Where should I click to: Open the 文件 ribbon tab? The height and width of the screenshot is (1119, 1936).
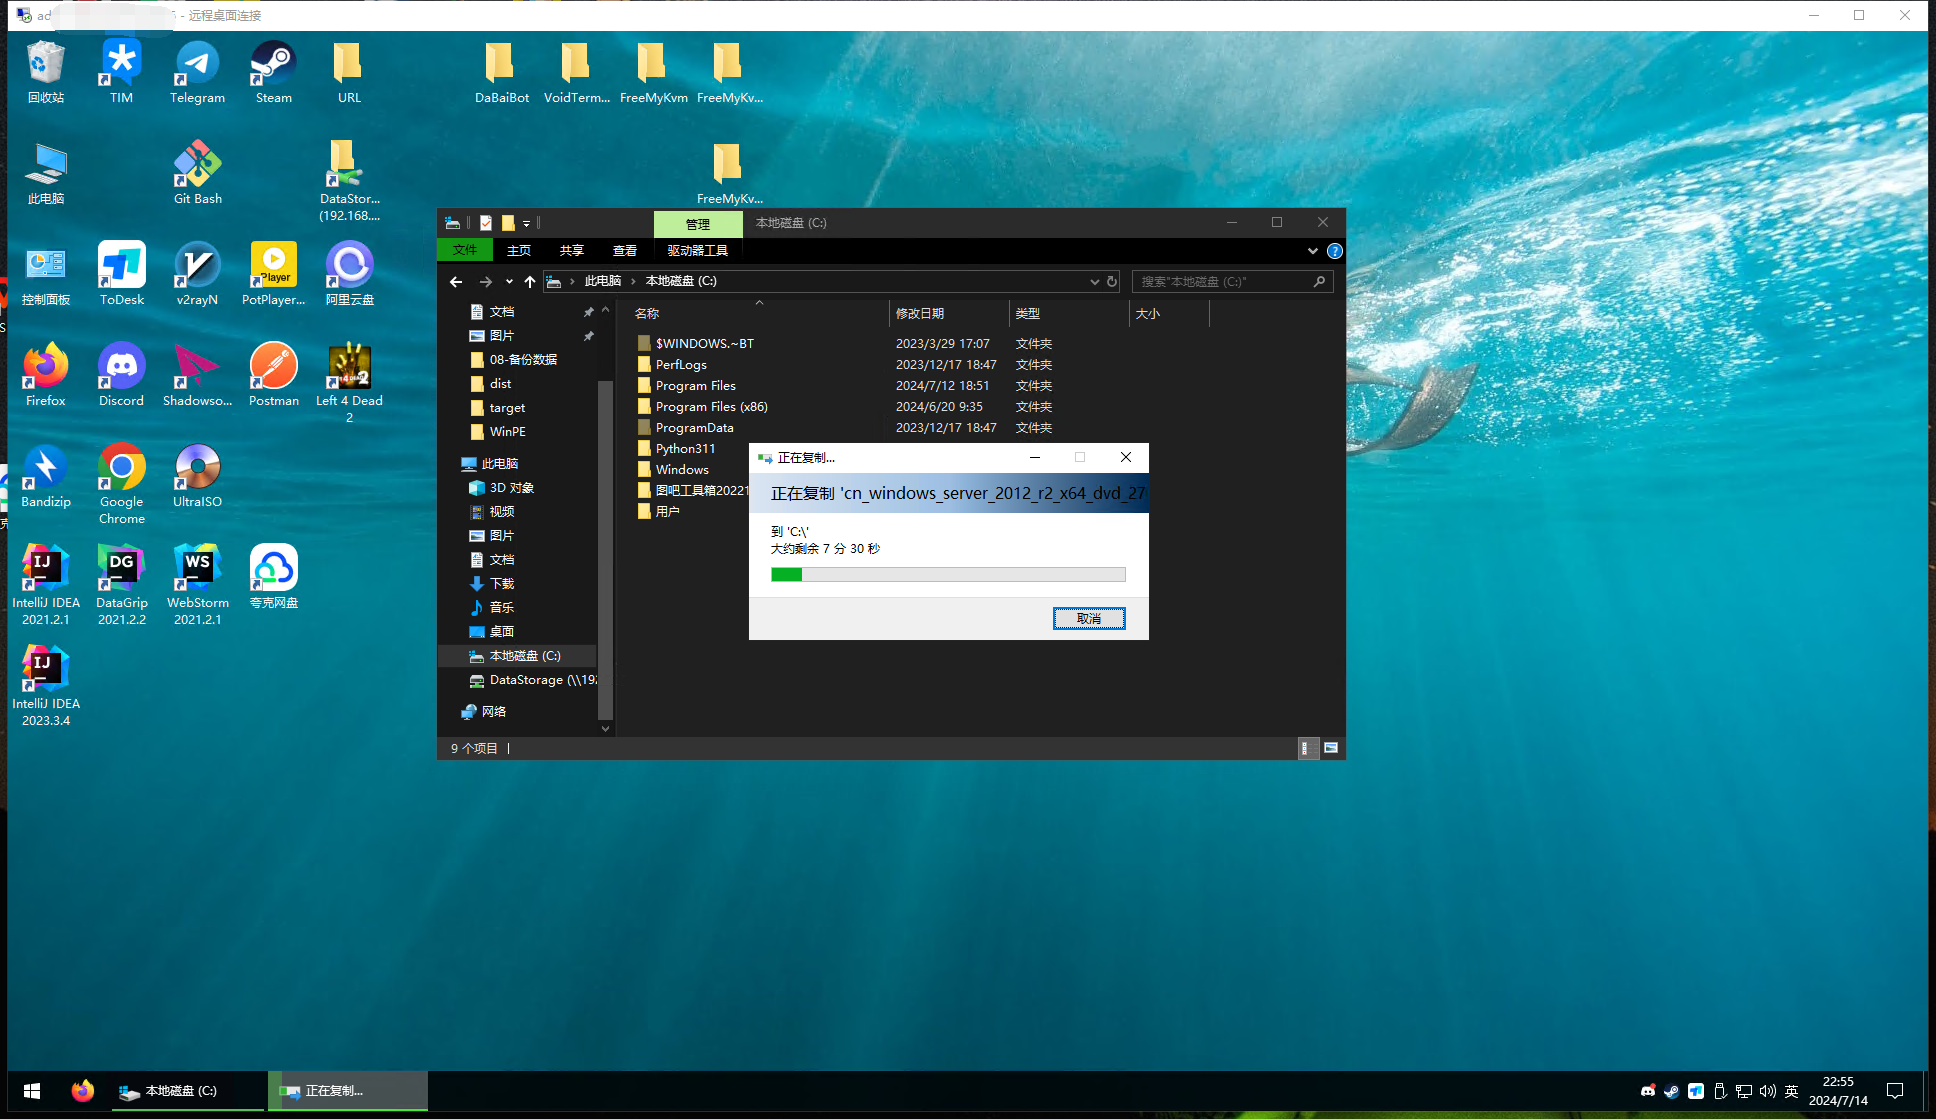[465, 250]
